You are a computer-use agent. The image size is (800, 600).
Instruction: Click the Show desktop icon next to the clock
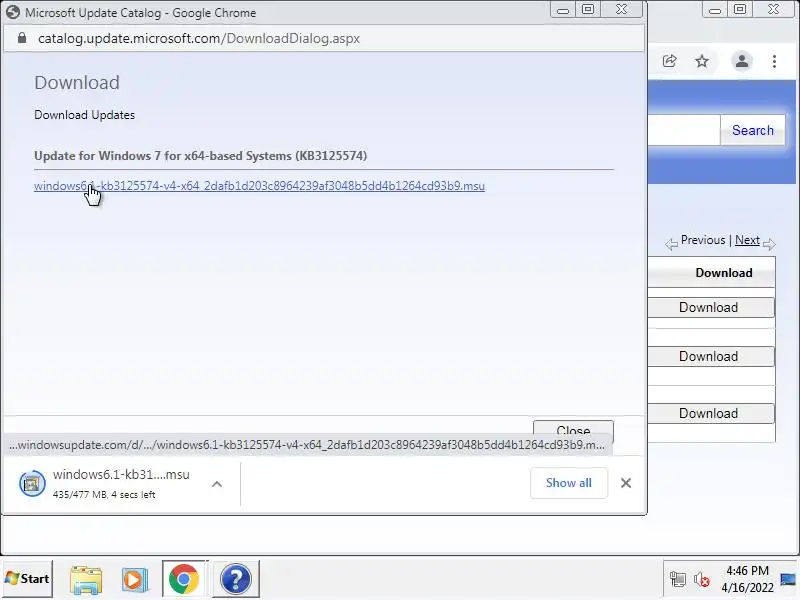788,579
